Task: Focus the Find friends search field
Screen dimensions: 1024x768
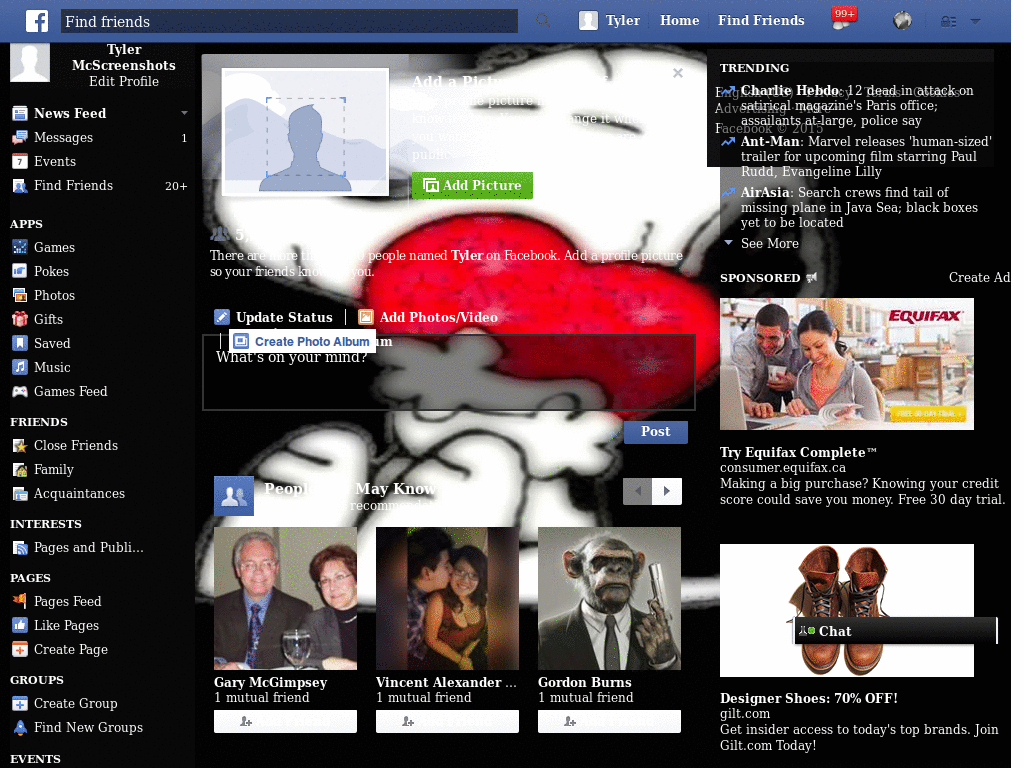Action: coord(289,21)
